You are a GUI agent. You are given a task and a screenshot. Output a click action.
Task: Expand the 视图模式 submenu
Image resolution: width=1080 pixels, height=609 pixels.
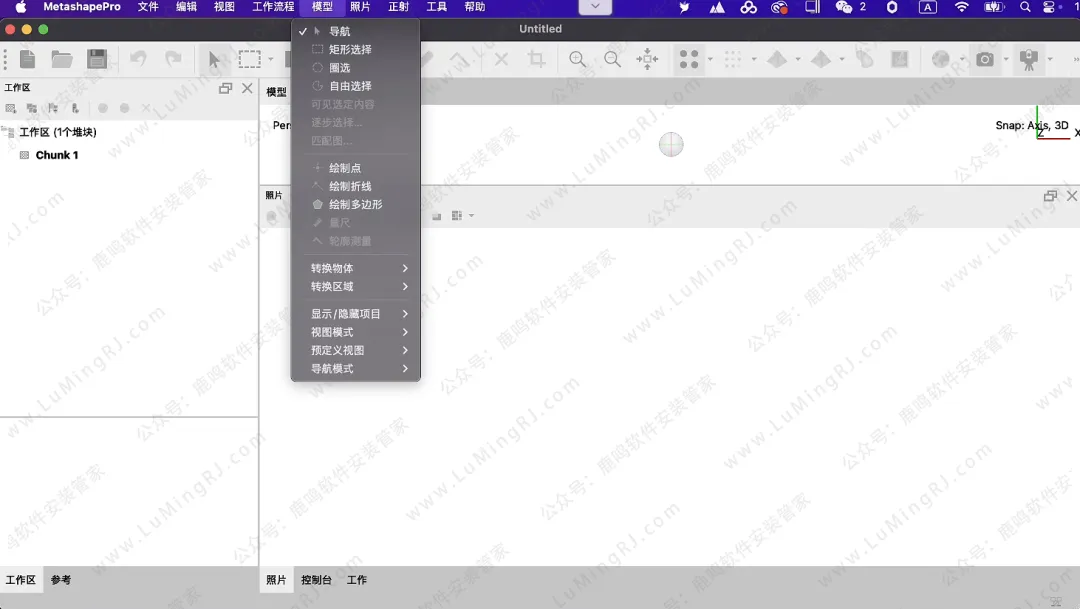pyautogui.click(x=335, y=331)
